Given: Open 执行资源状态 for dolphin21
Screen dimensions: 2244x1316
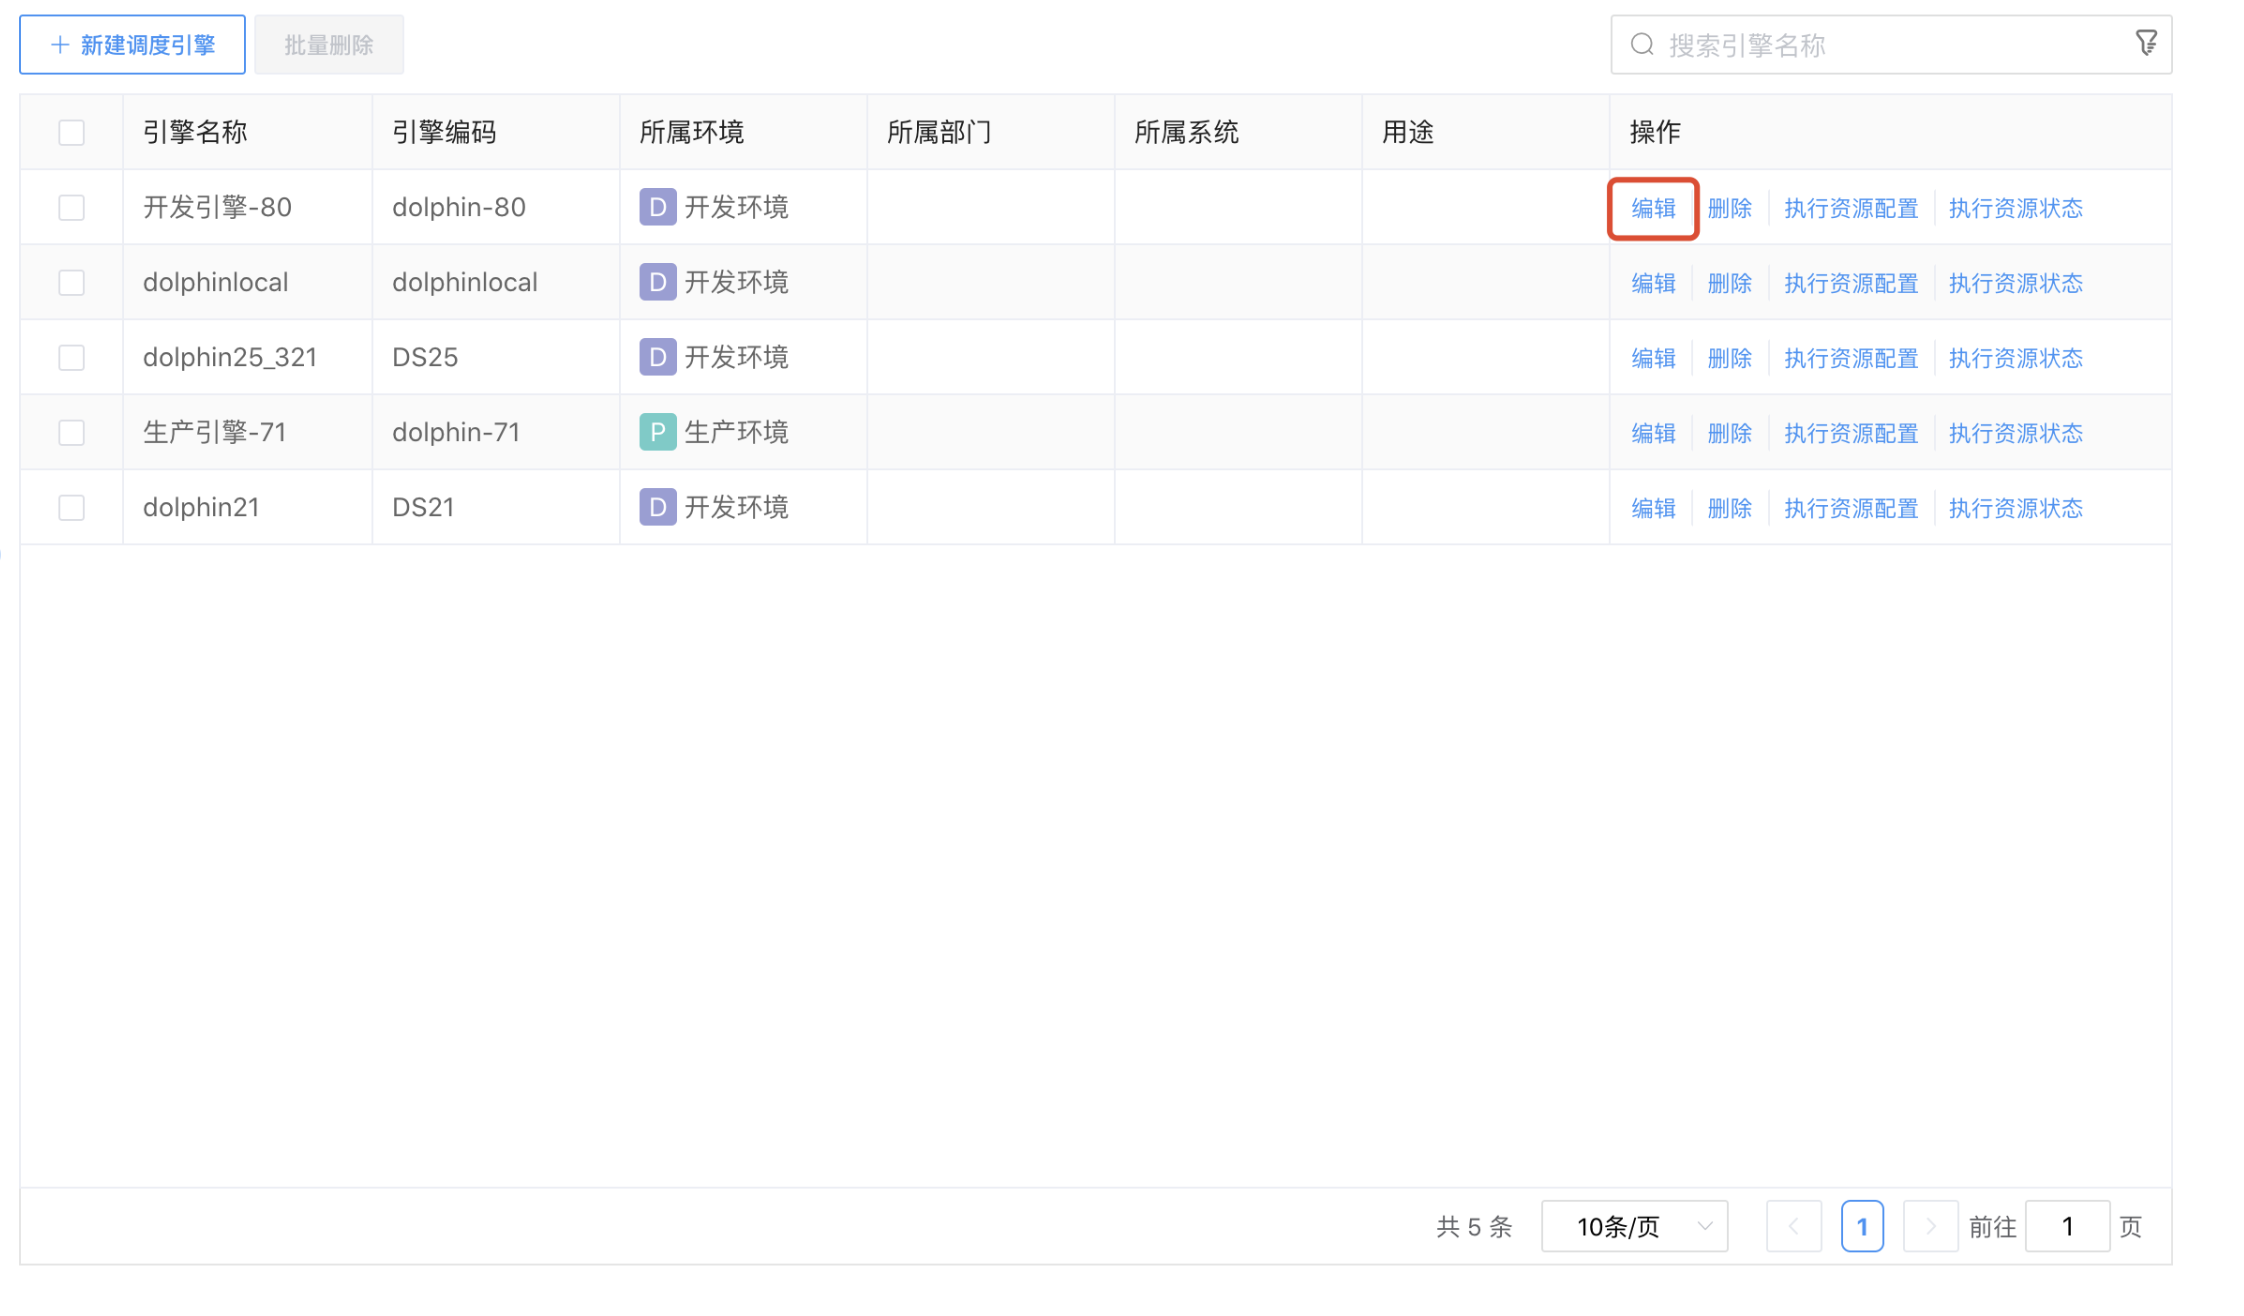Looking at the screenshot, I should tap(2015, 507).
